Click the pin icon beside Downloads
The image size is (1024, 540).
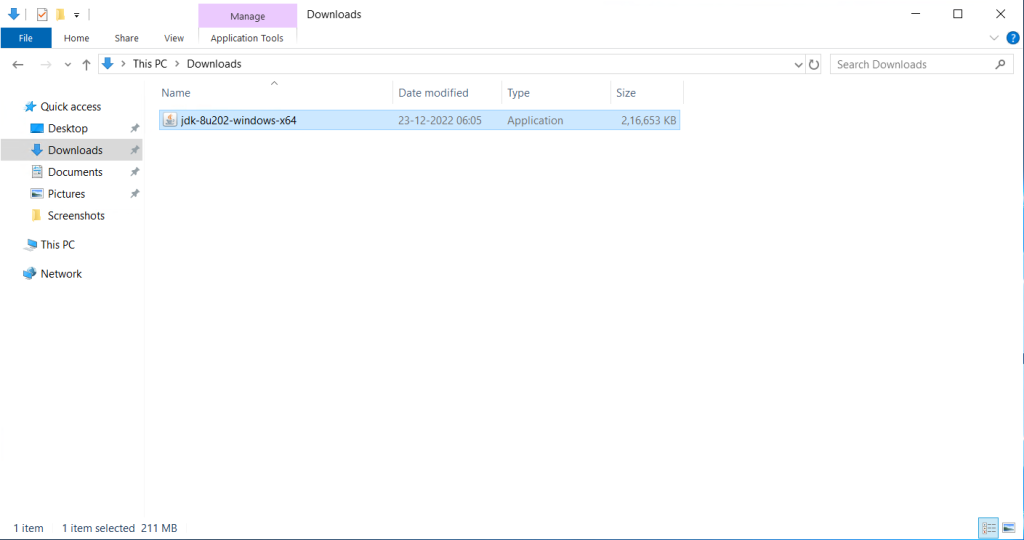click(135, 150)
